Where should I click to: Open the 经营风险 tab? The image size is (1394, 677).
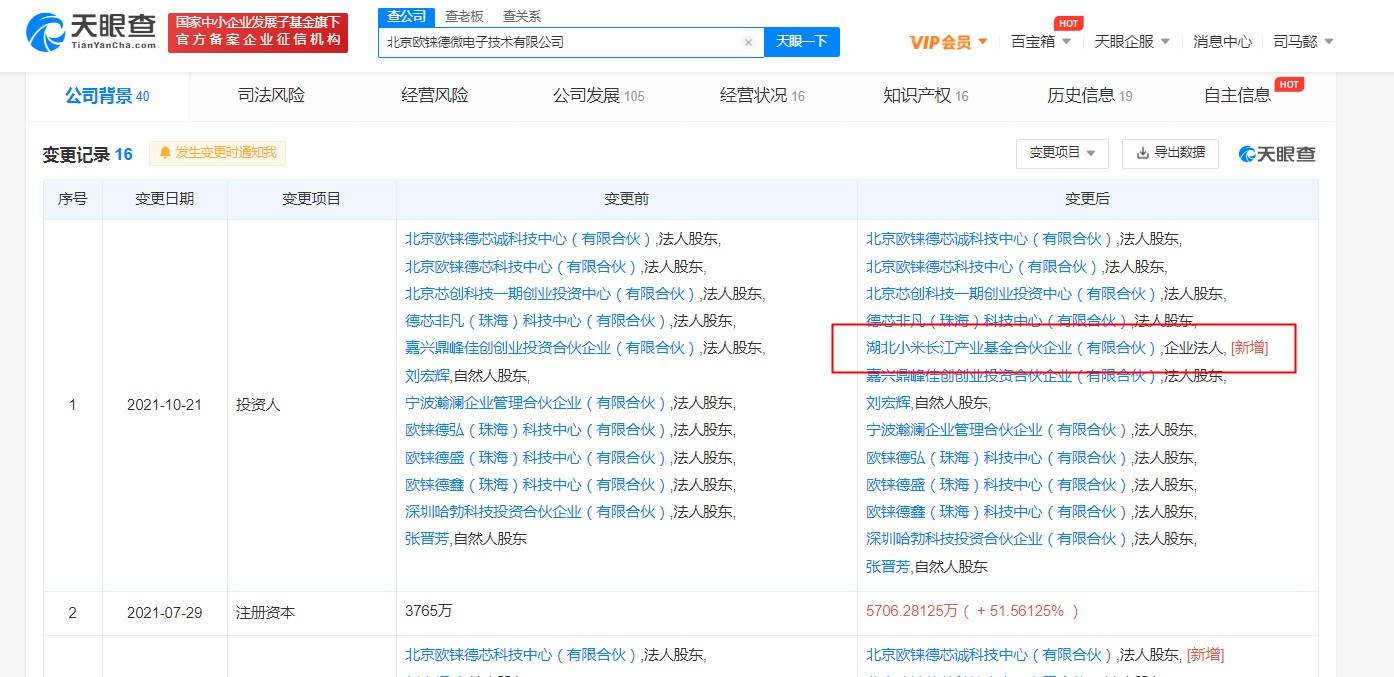pos(435,96)
